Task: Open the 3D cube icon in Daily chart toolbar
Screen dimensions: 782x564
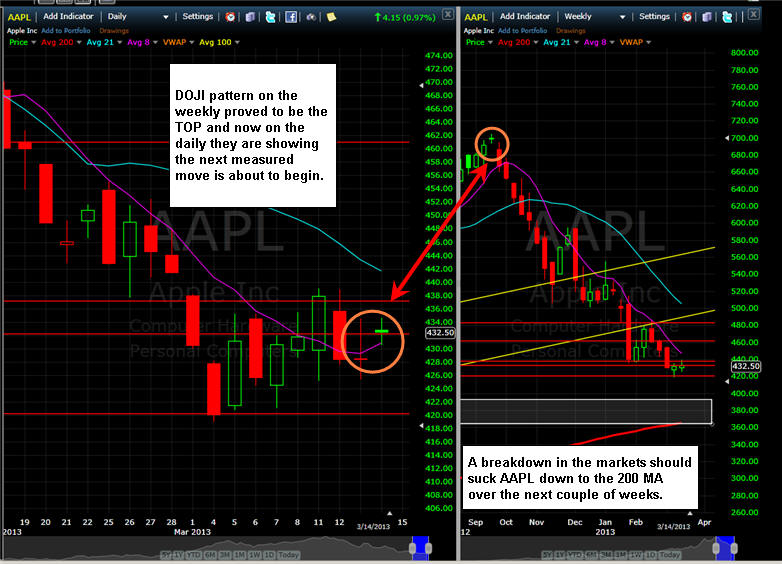Action: [250, 17]
